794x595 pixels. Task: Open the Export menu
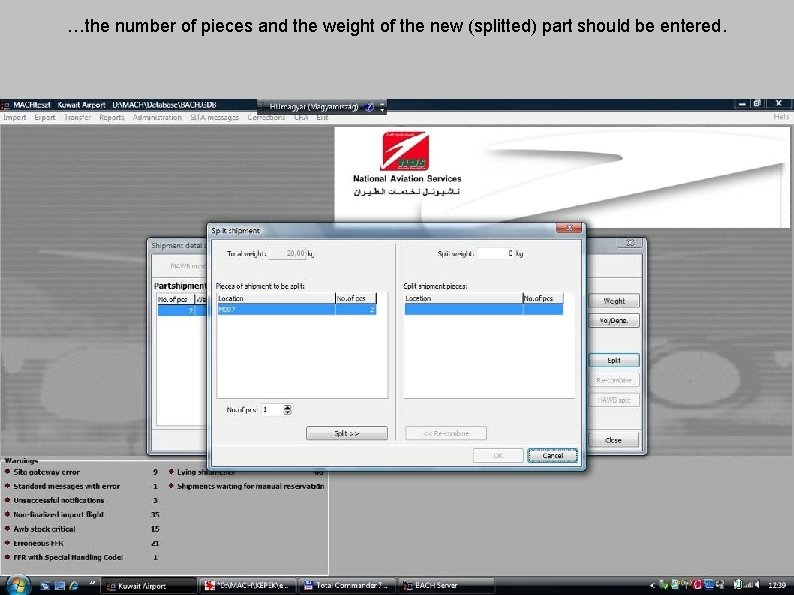tap(45, 117)
